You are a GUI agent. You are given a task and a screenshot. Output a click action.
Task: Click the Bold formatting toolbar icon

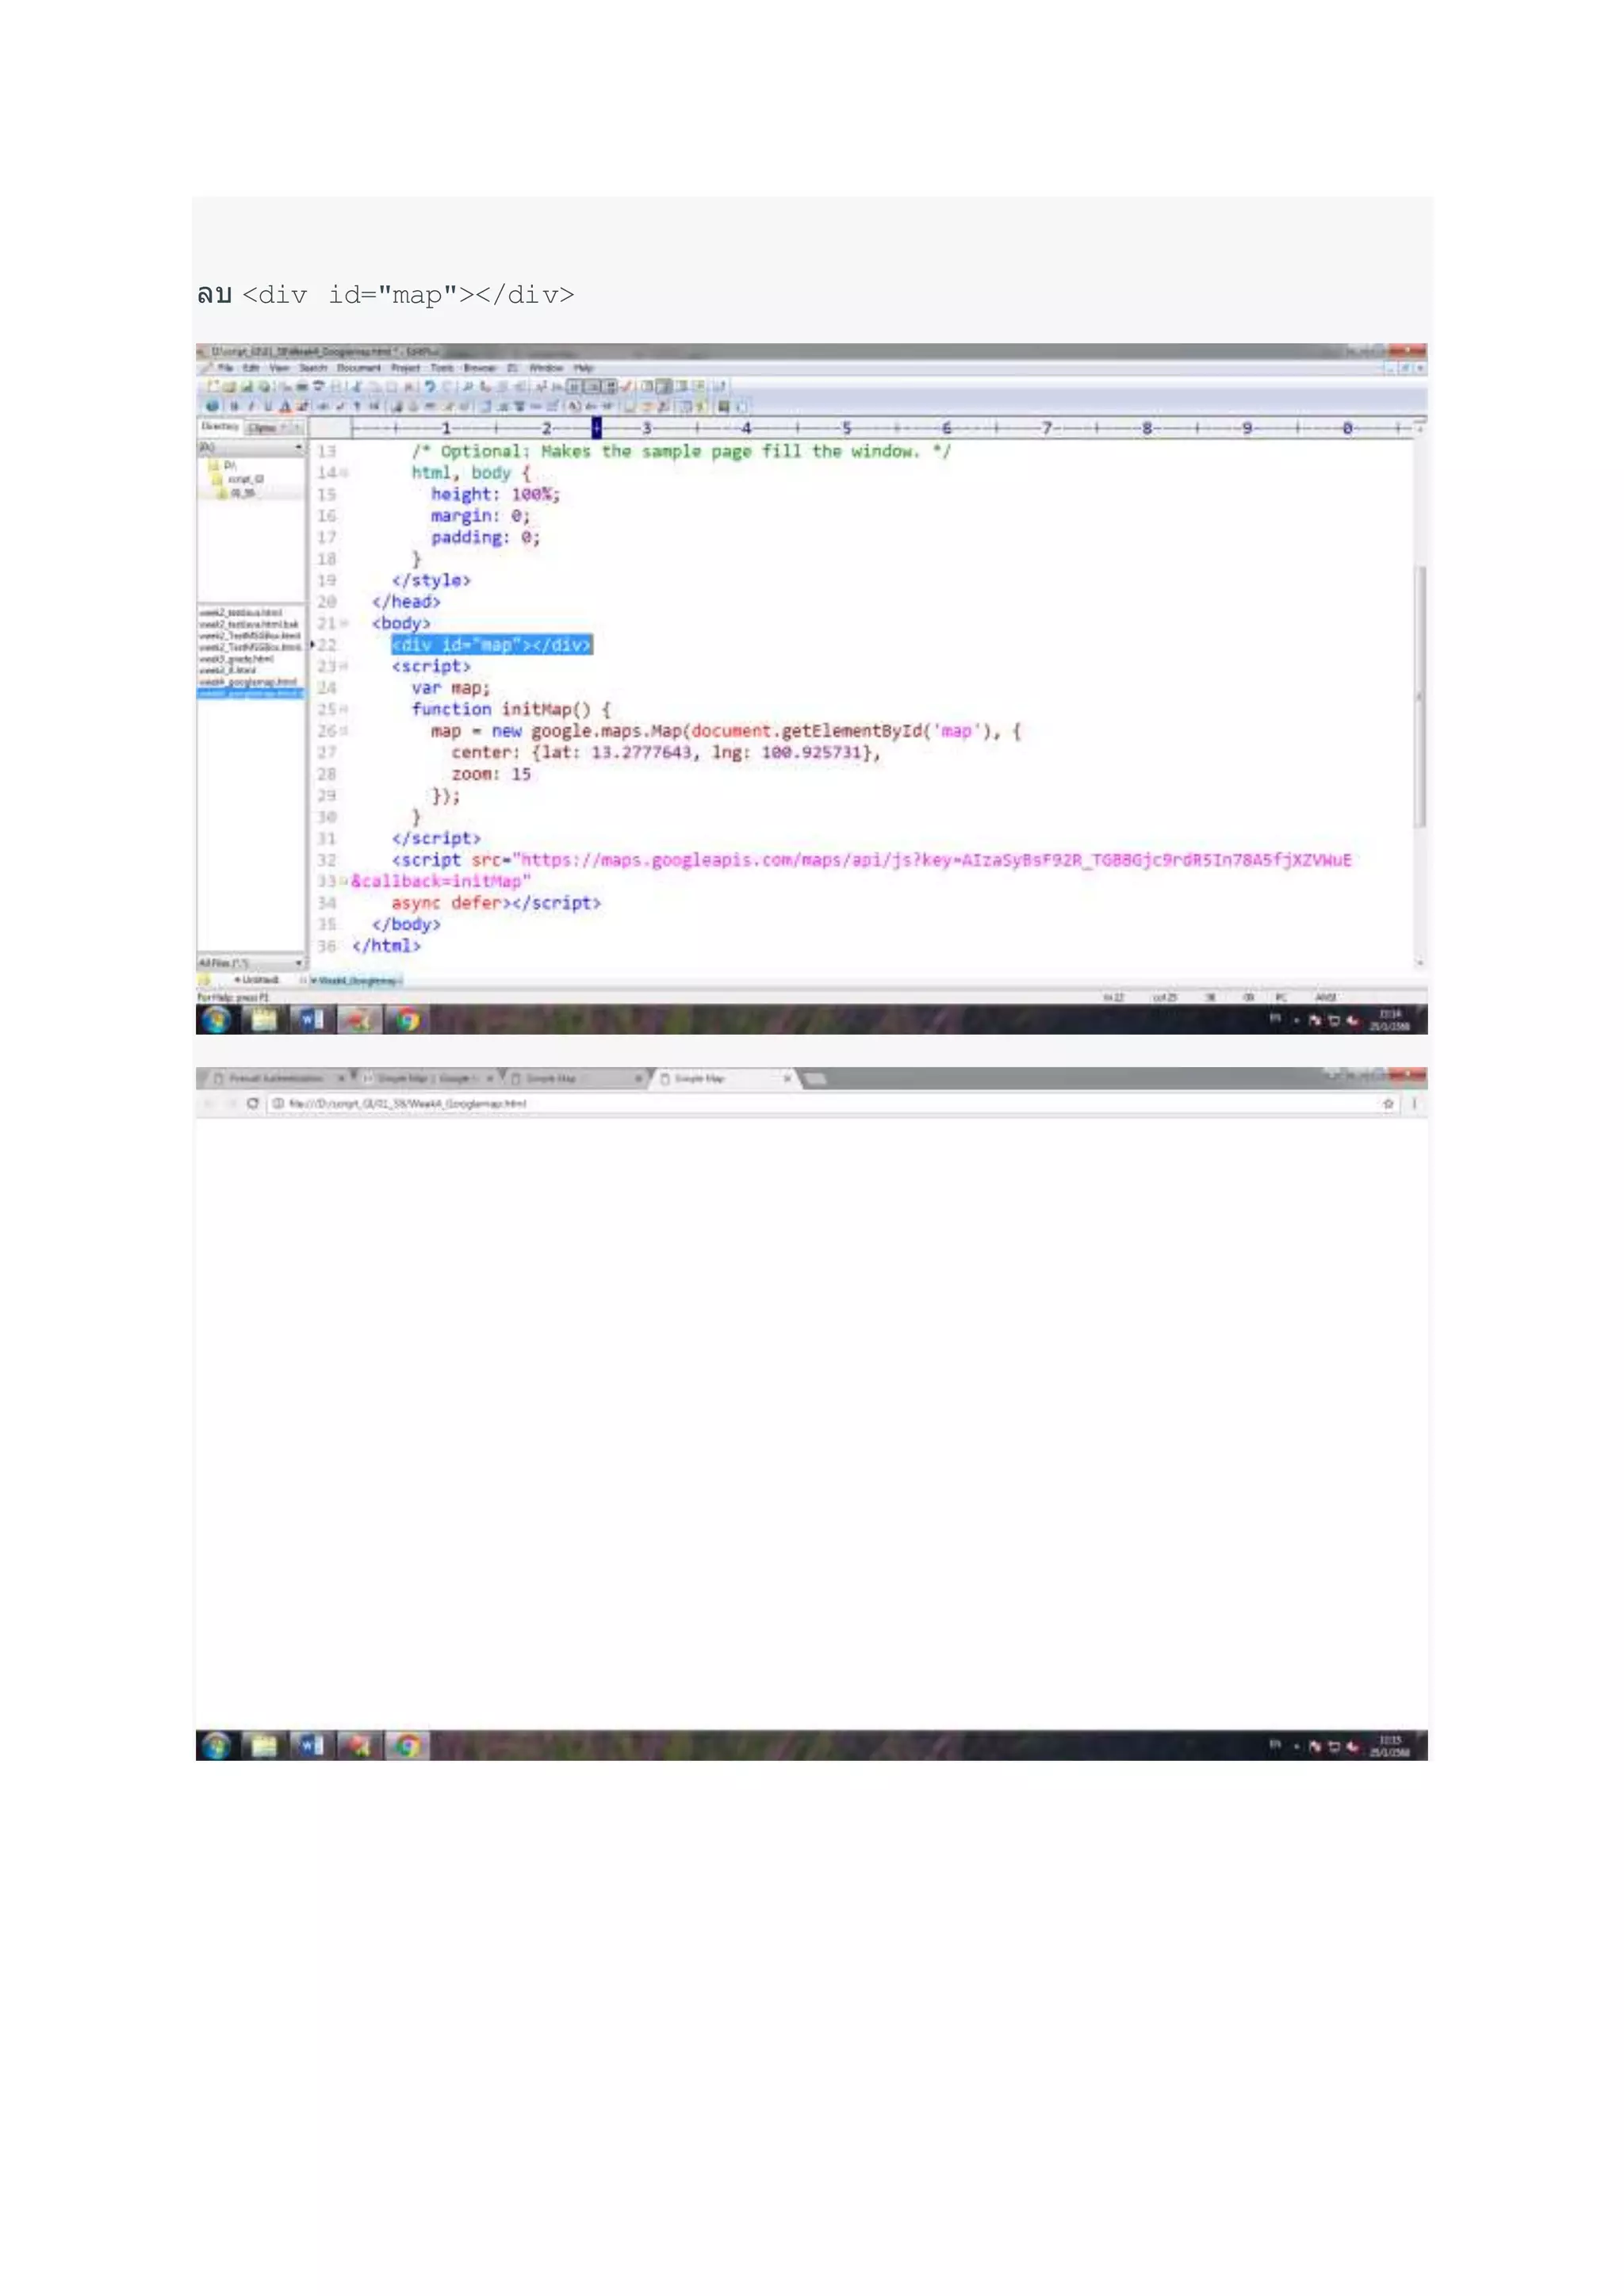click(x=234, y=406)
